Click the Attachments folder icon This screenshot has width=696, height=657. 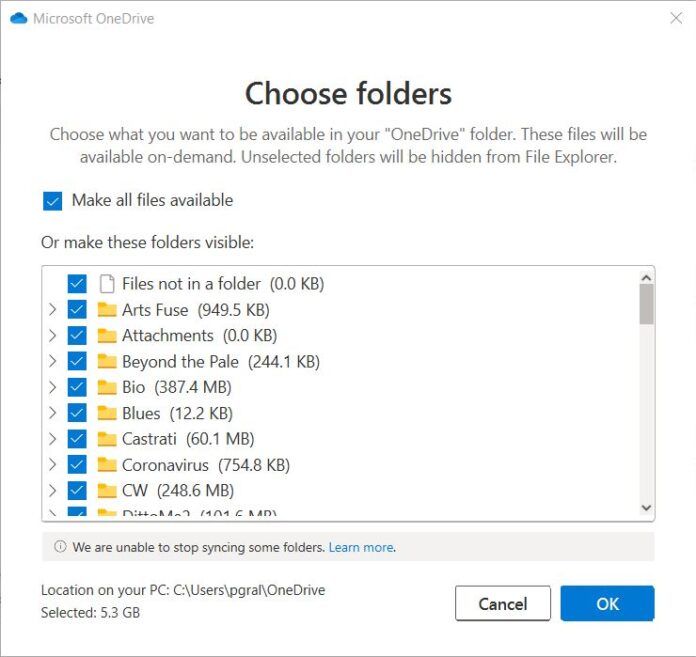coord(107,336)
